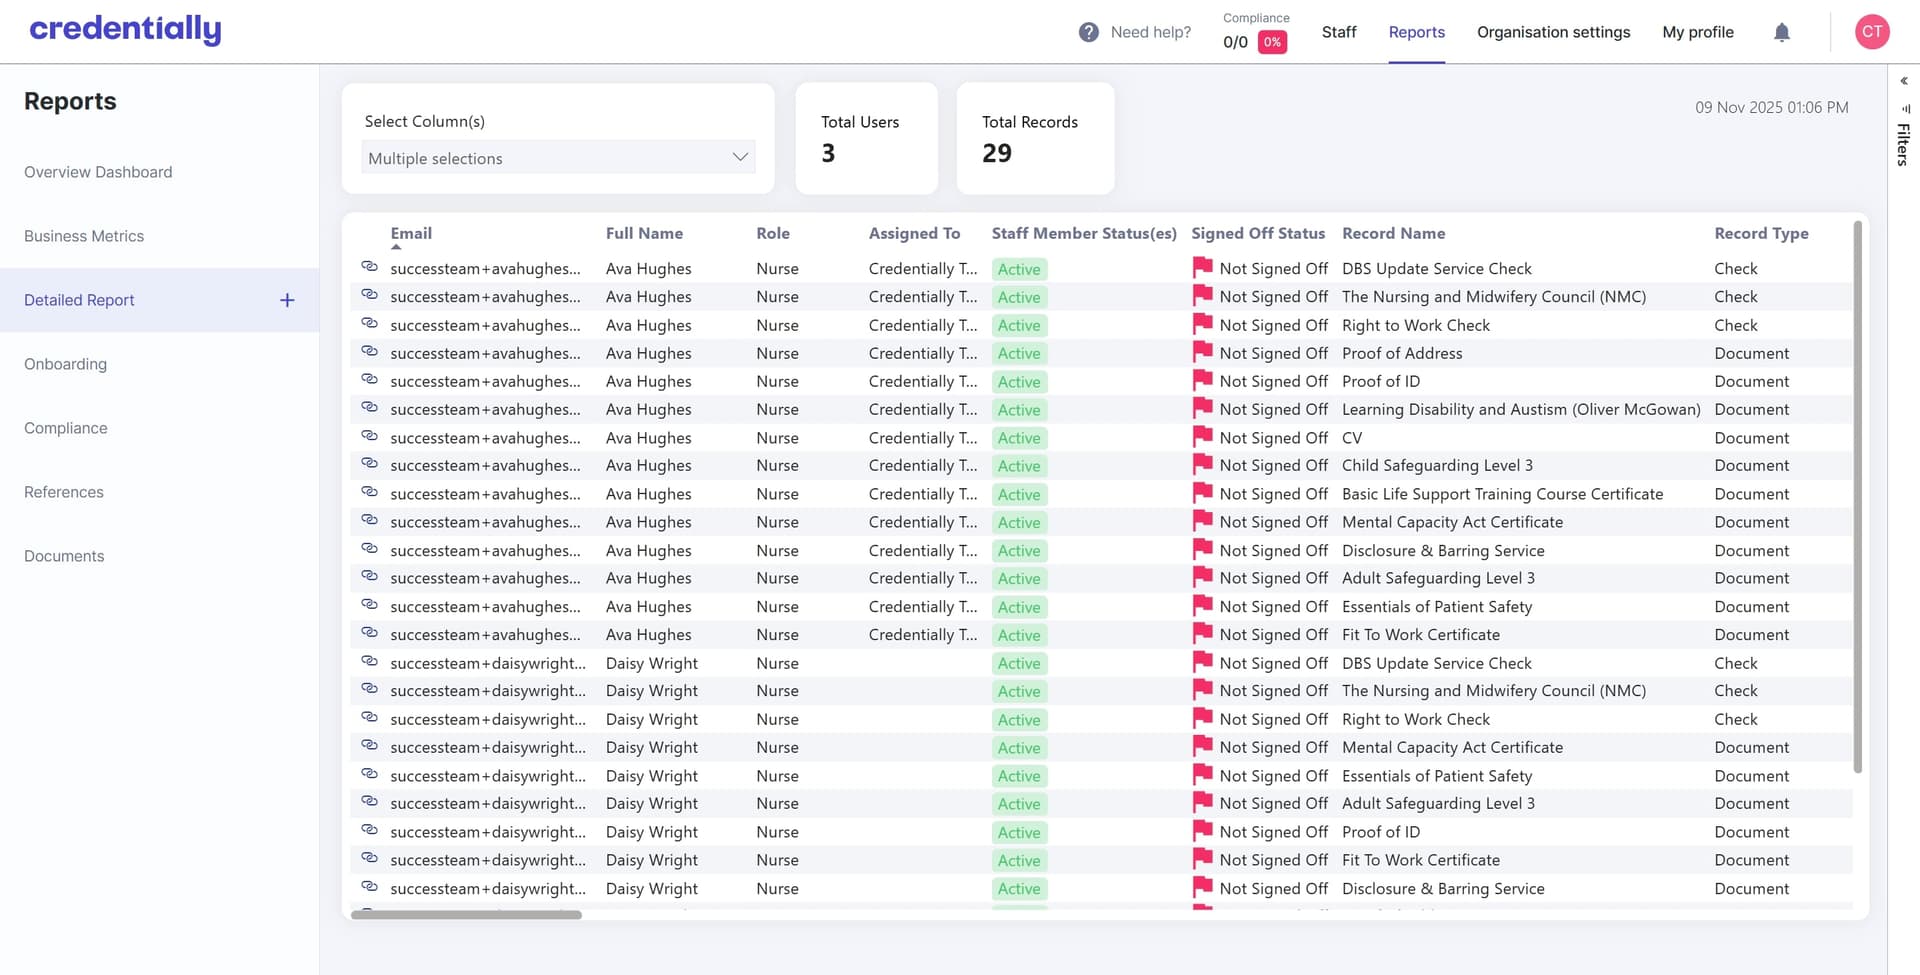Click the table's vertical scrollbar

tap(1857, 496)
